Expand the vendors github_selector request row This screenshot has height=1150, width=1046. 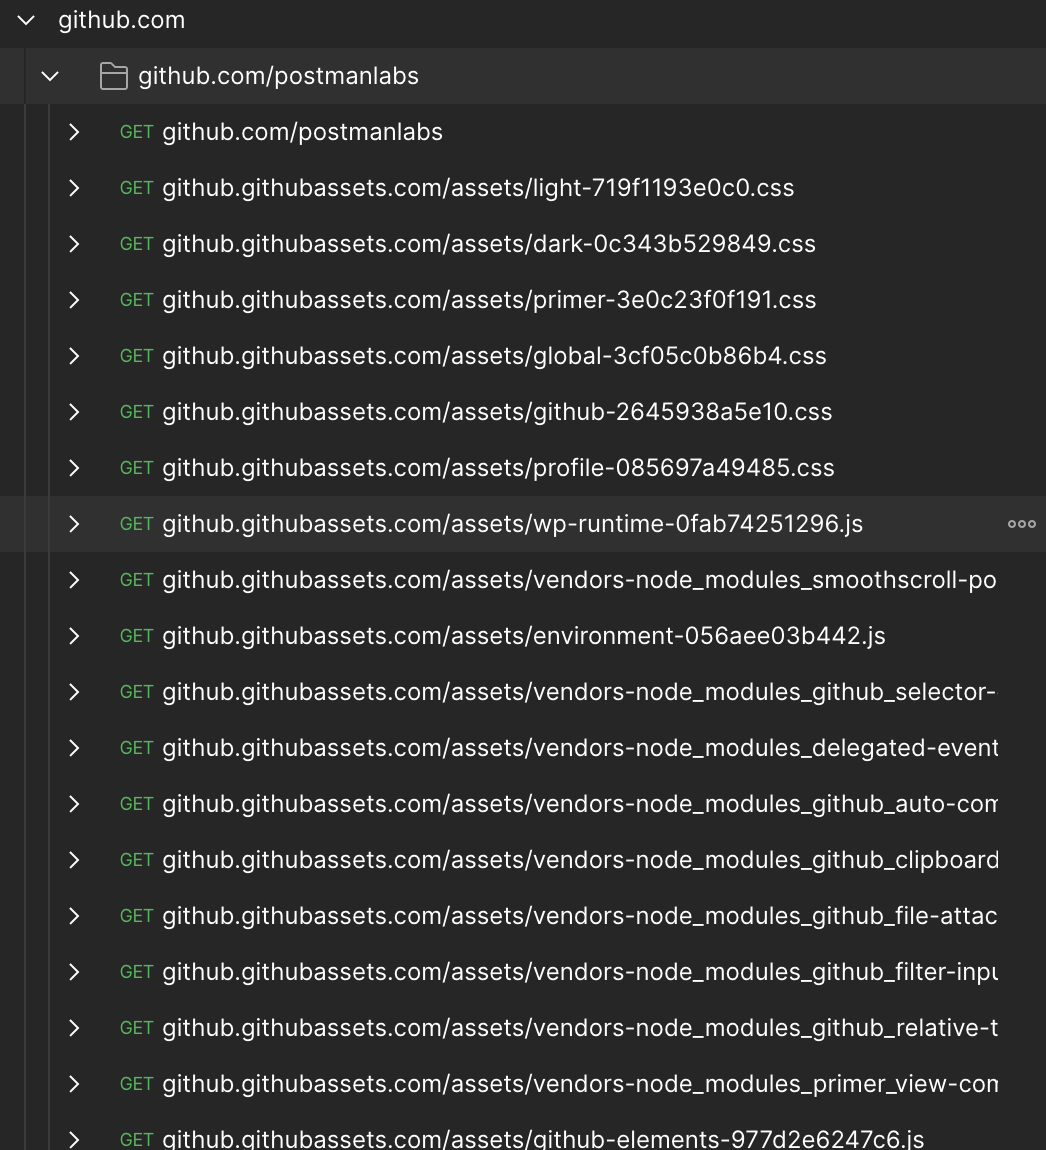tap(74, 692)
